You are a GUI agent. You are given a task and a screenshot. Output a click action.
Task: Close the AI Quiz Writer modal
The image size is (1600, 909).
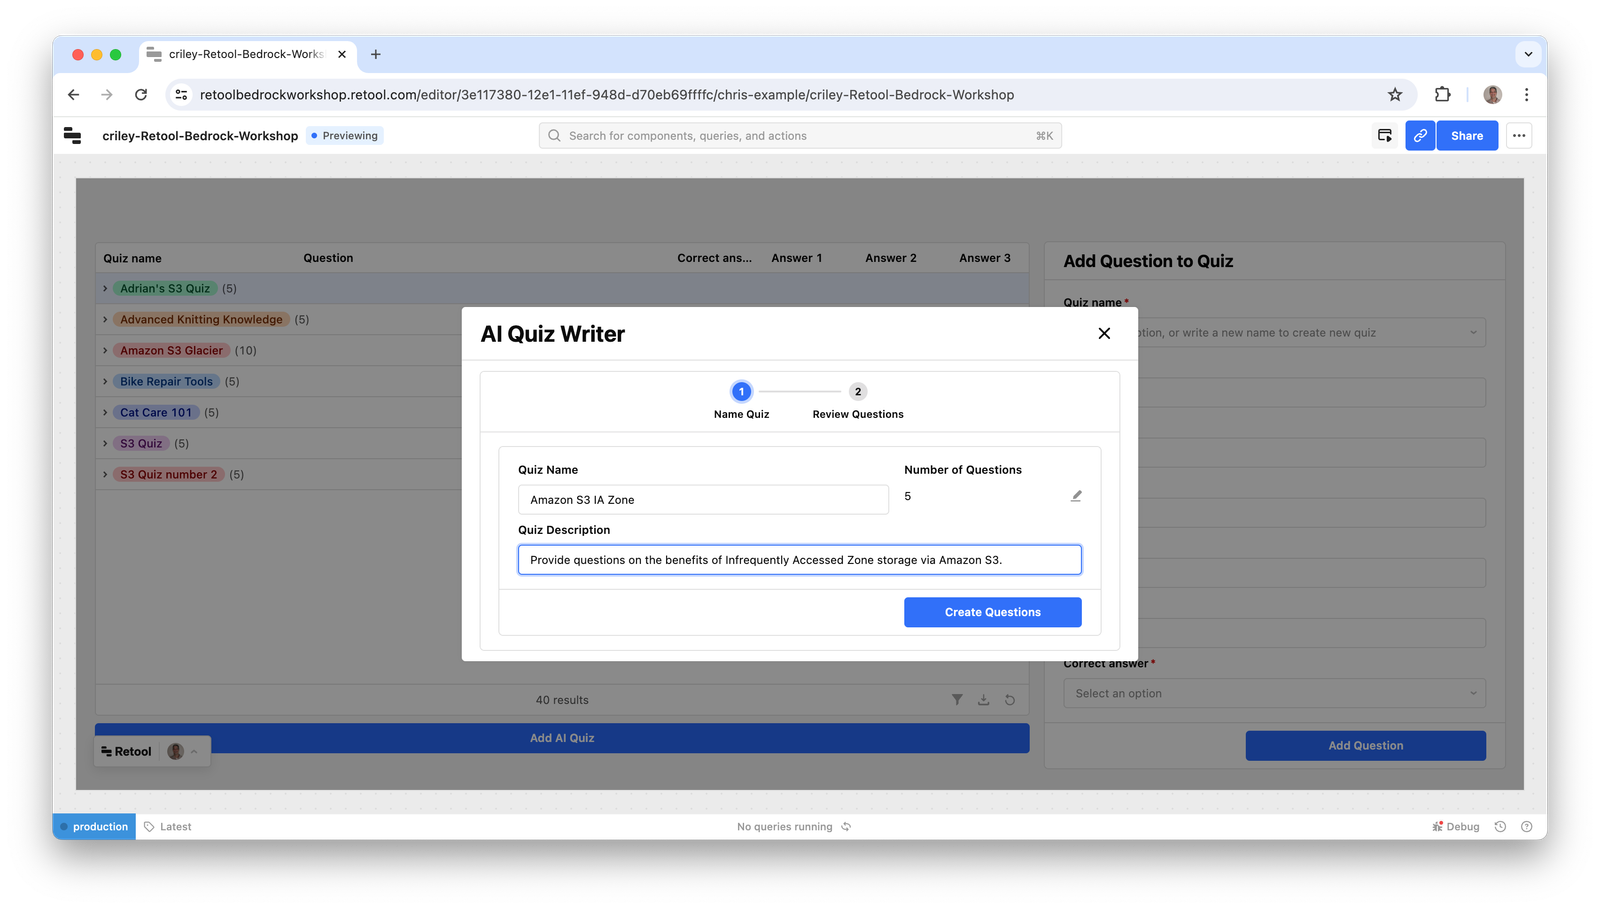click(x=1104, y=334)
